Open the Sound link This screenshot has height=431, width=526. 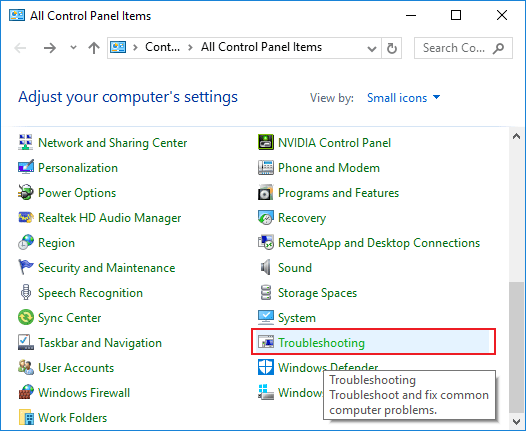pos(295,268)
